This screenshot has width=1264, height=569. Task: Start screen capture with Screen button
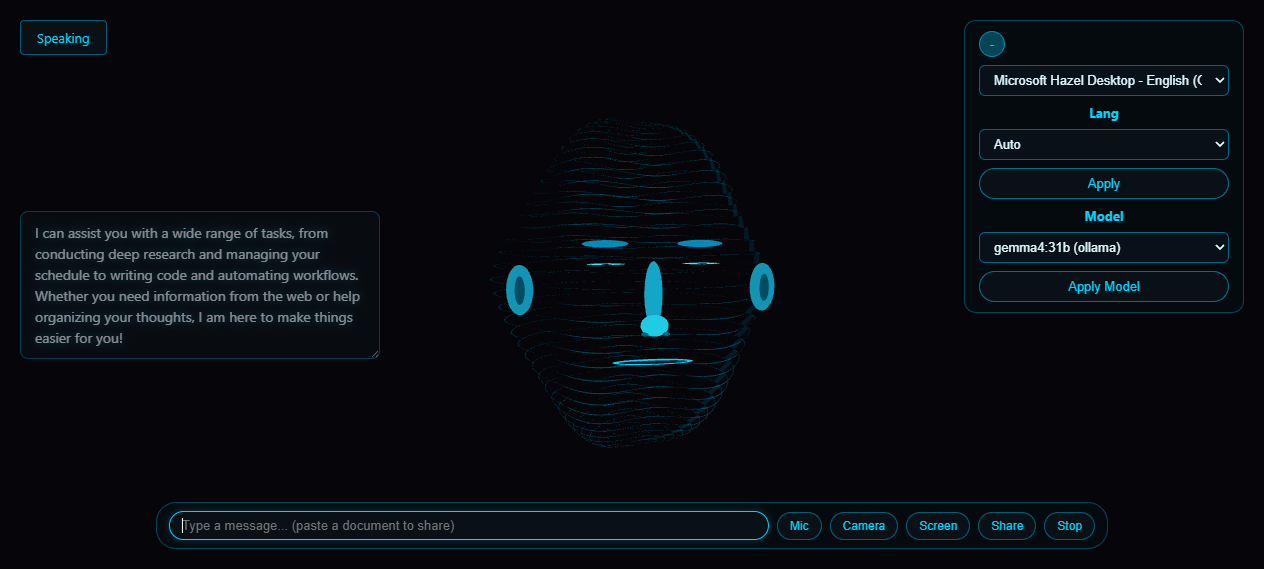click(938, 525)
